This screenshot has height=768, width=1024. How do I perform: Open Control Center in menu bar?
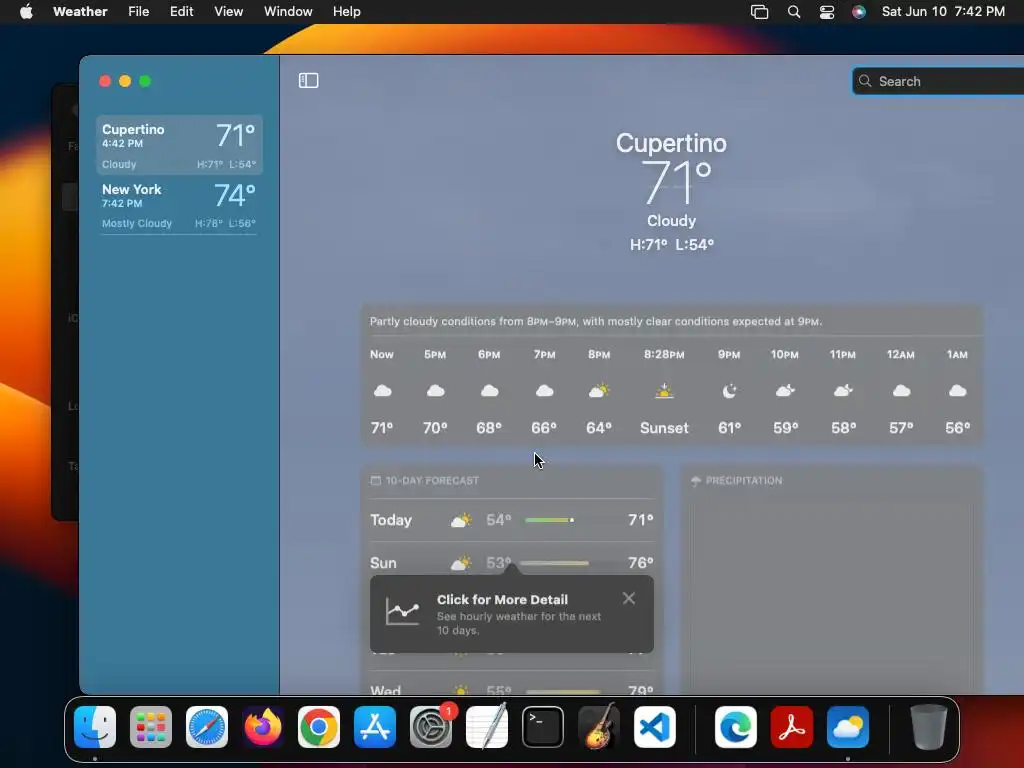click(827, 12)
